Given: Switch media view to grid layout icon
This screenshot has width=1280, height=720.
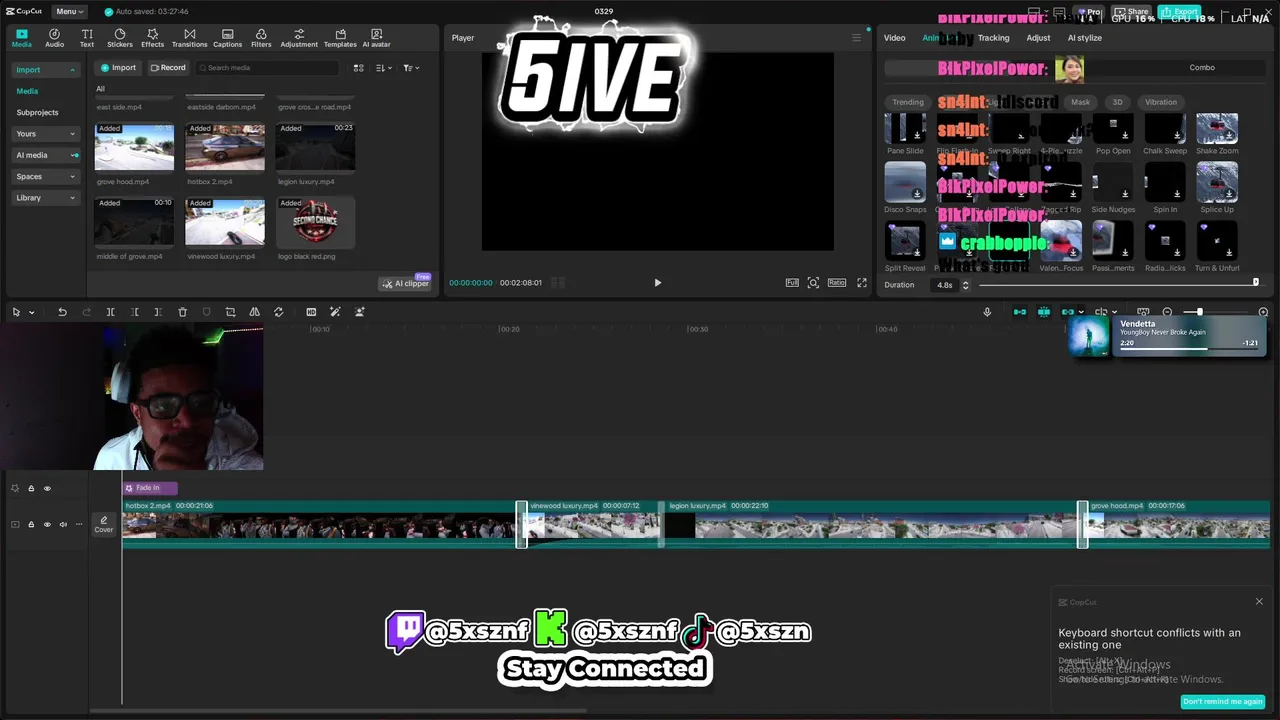Looking at the screenshot, I should point(358,68).
